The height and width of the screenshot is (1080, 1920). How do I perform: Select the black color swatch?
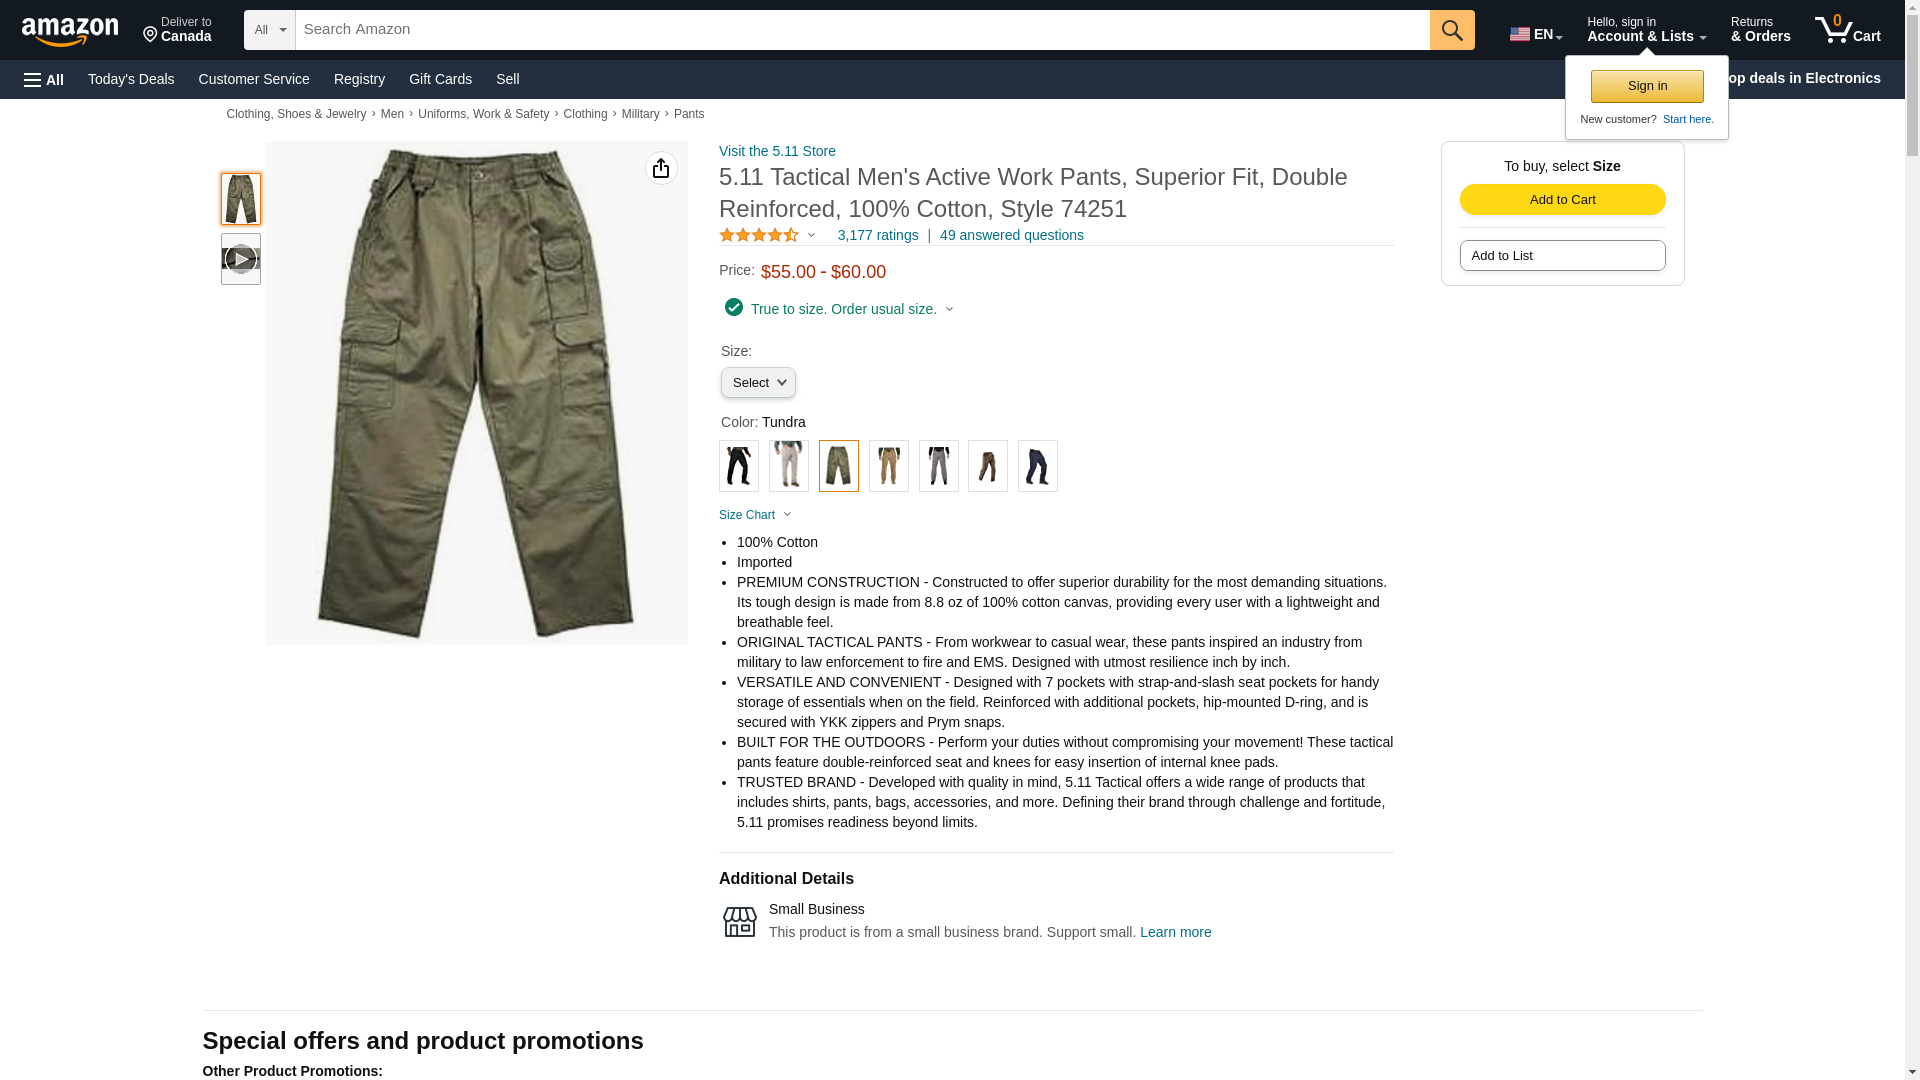pos(739,466)
